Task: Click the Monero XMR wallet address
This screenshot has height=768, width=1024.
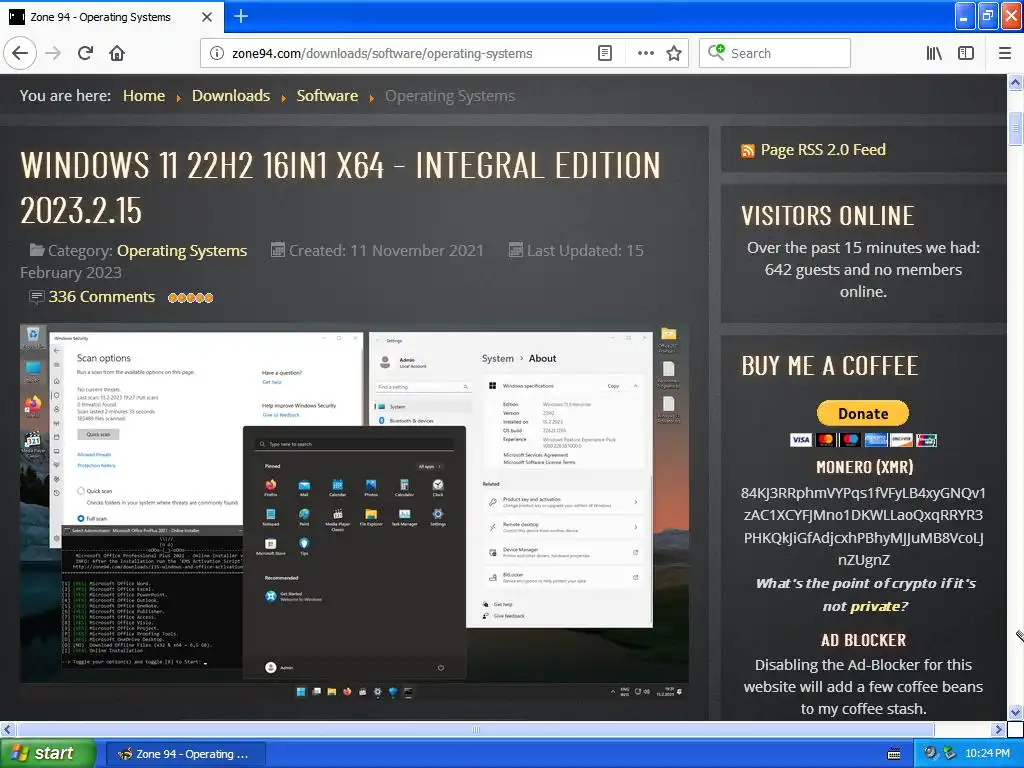Action: click(863, 526)
